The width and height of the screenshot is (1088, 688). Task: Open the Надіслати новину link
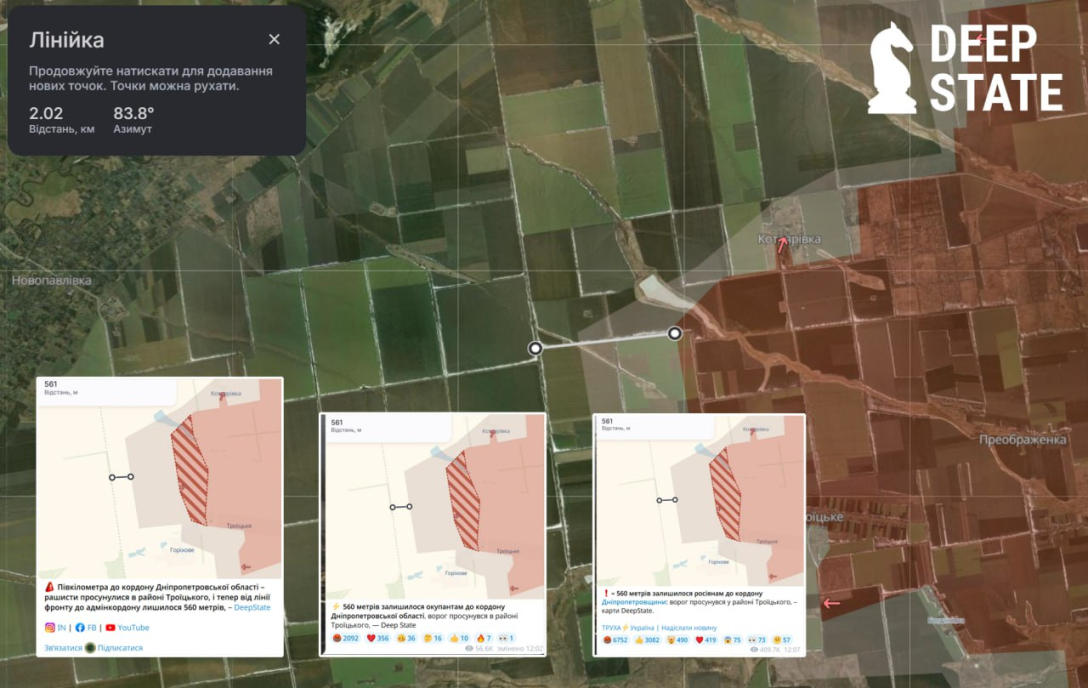(688, 627)
